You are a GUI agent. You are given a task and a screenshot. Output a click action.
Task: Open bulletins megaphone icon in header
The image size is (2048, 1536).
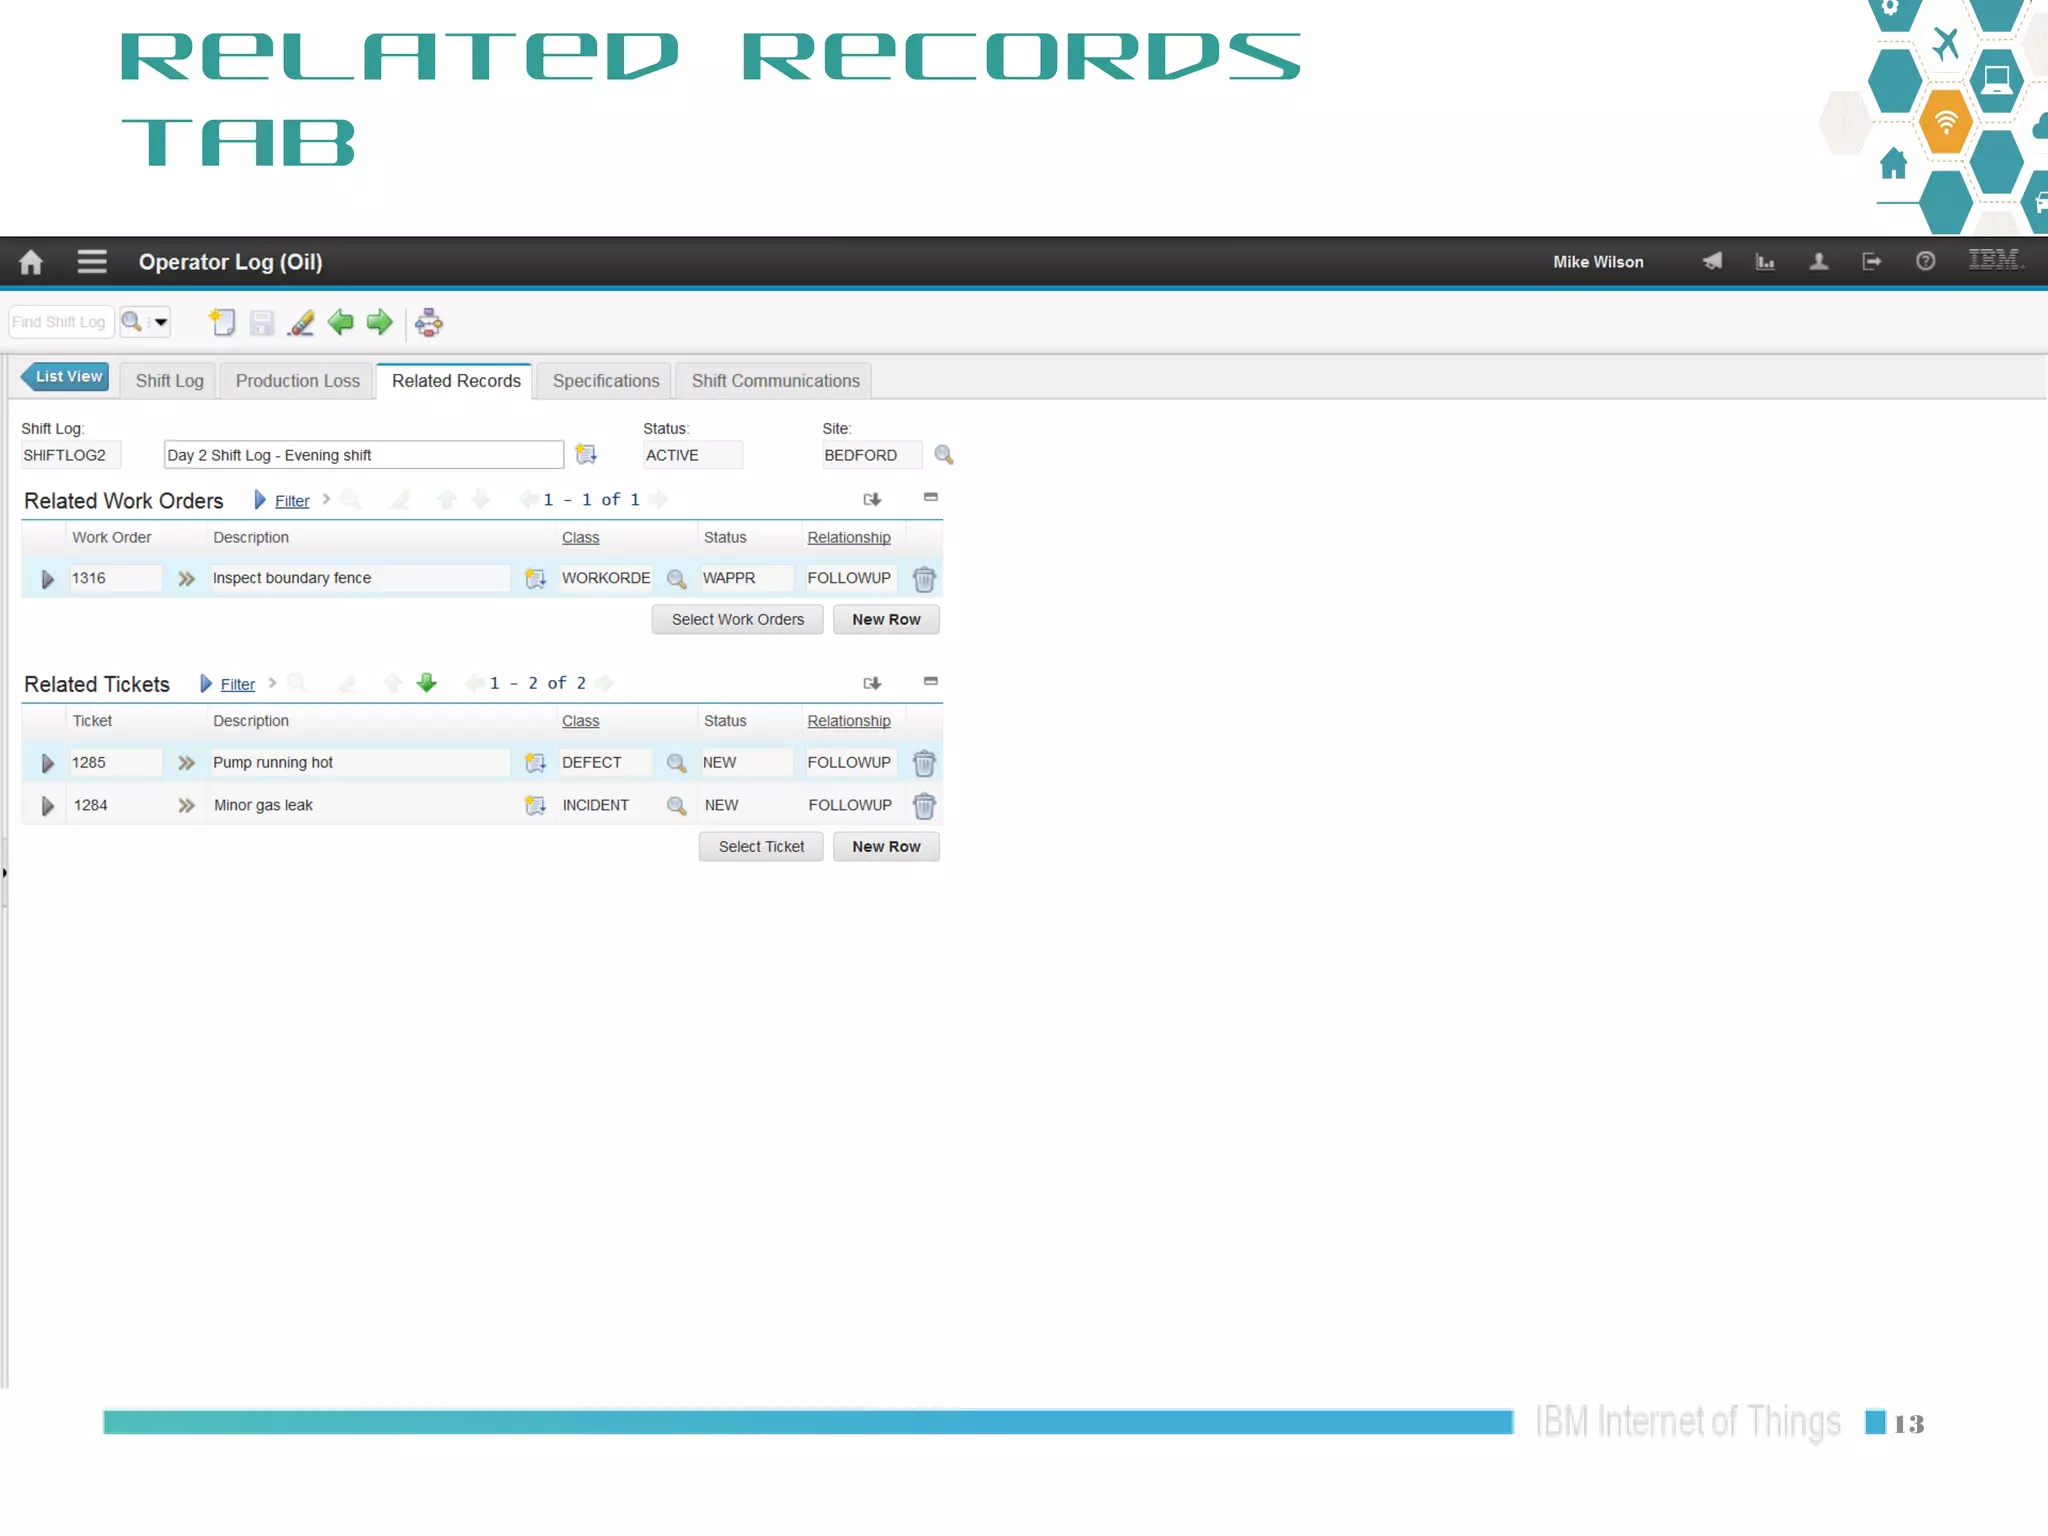tap(1712, 262)
